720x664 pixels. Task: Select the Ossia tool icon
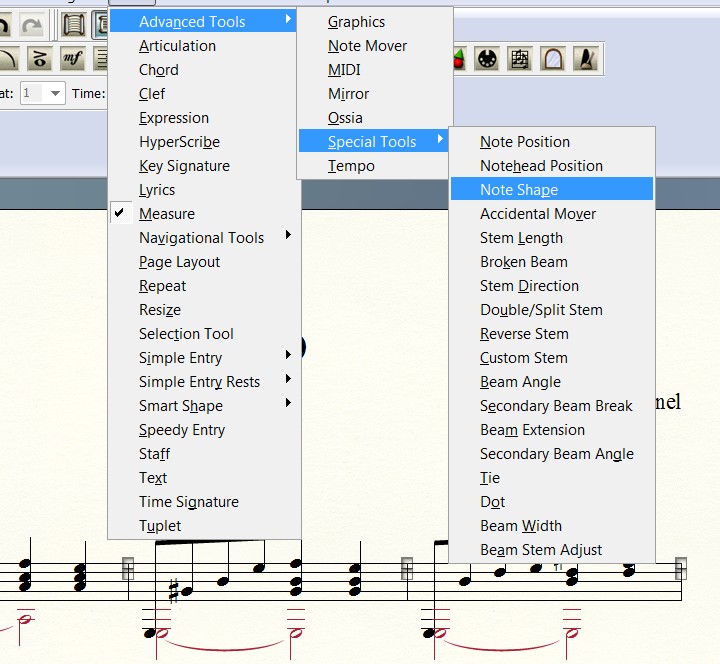519,58
